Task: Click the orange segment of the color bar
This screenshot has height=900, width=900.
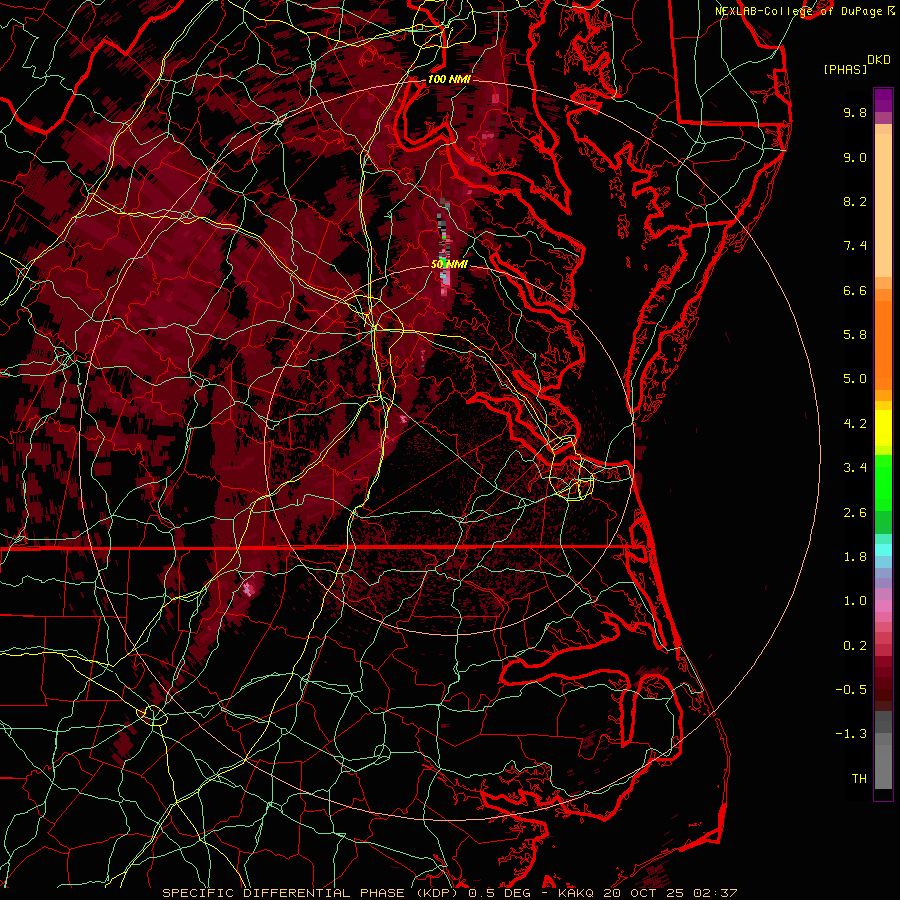Action: click(x=883, y=344)
